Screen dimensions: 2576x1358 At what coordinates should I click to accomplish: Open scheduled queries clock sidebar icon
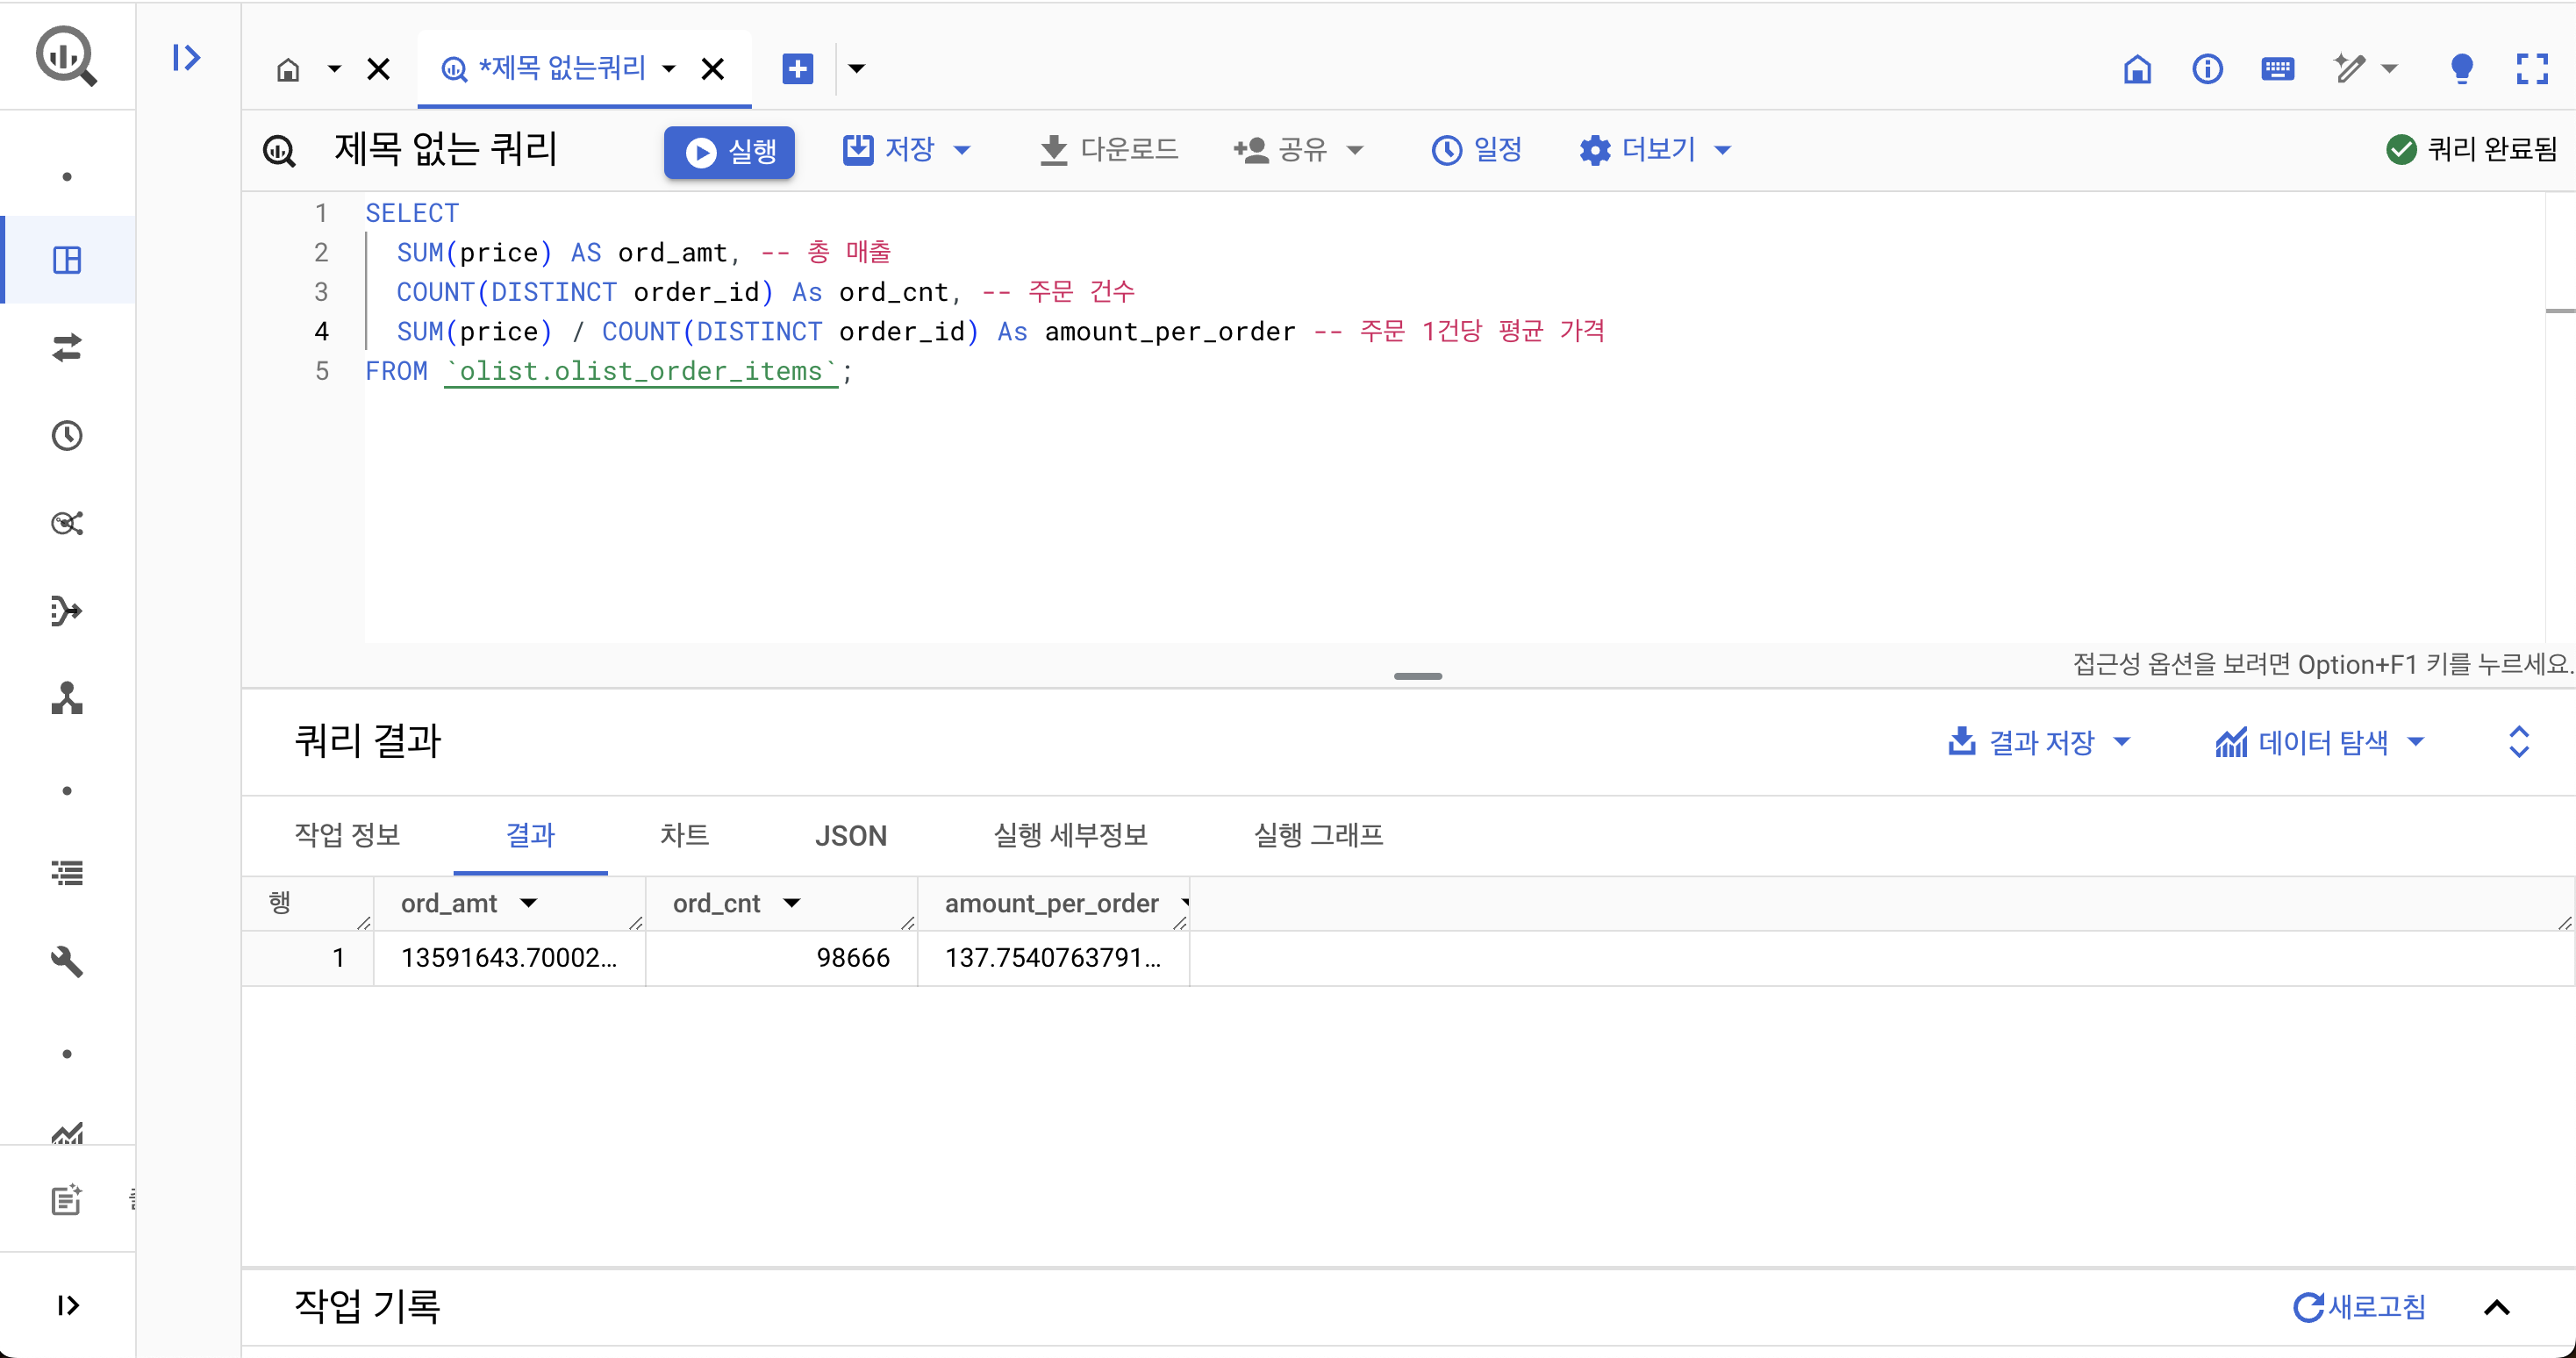click(x=67, y=435)
